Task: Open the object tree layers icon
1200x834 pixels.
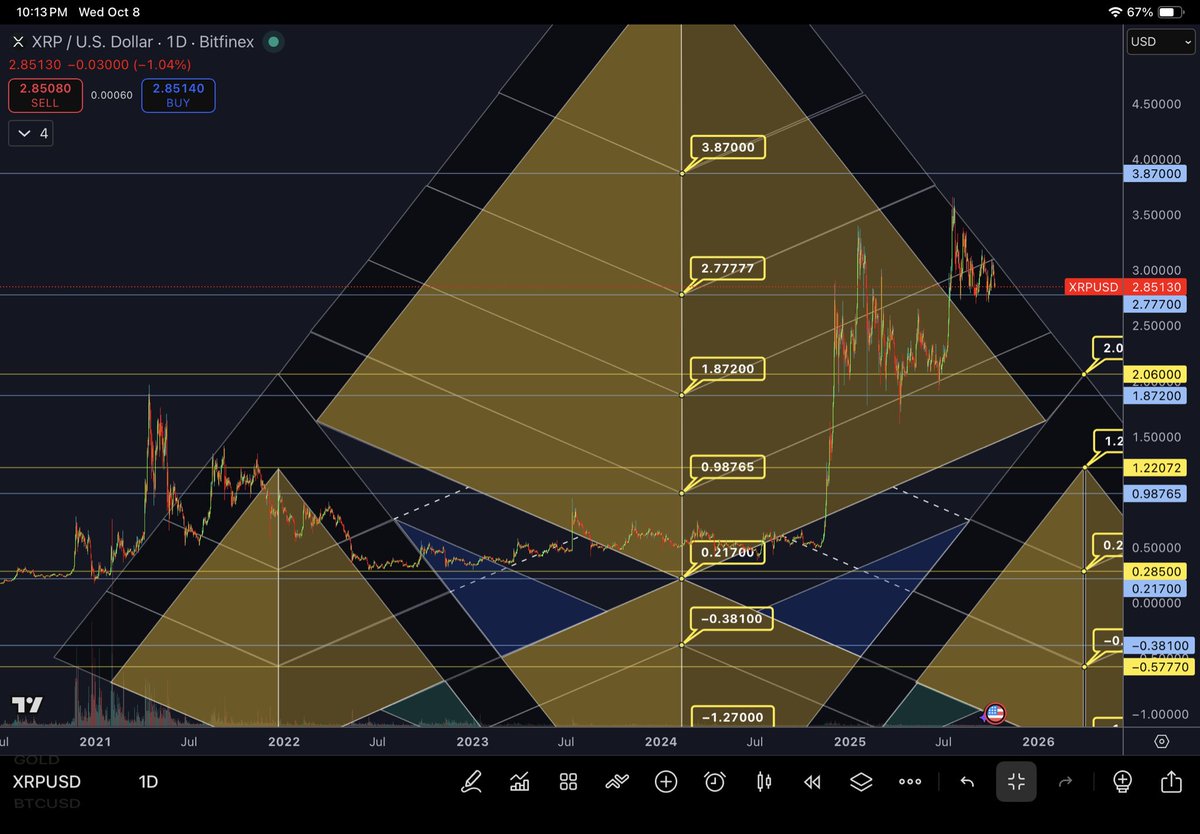Action: (x=861, y=782)
